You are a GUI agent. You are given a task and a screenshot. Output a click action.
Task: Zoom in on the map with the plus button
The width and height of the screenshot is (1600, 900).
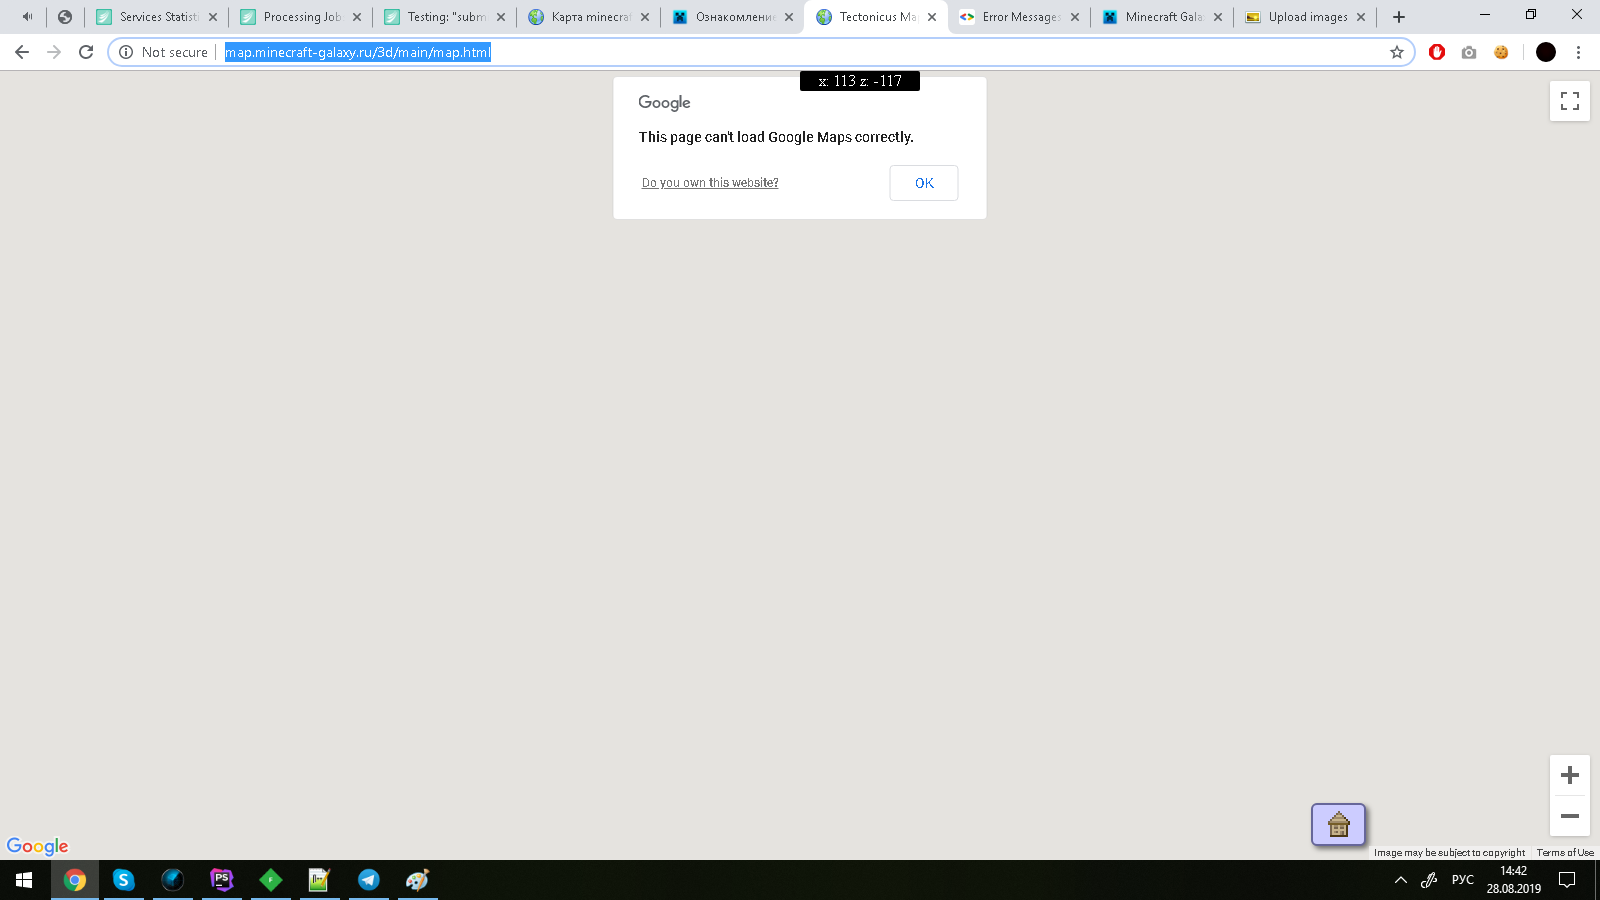(x=1570, y=775)
